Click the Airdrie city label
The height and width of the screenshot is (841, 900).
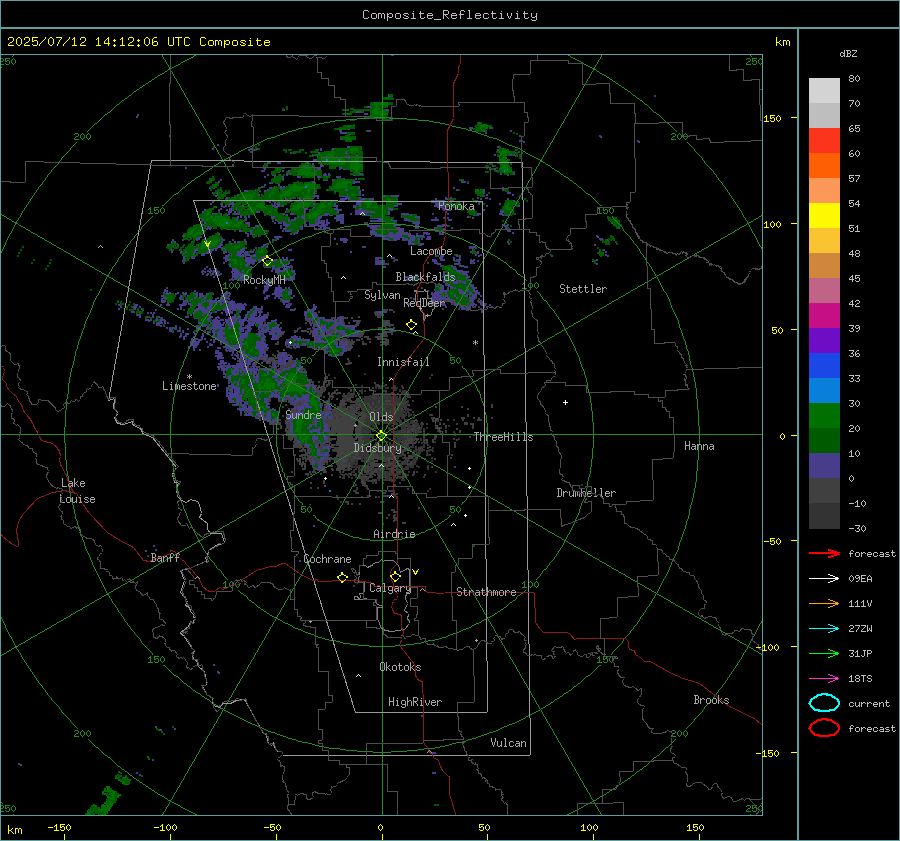point(394,534)
